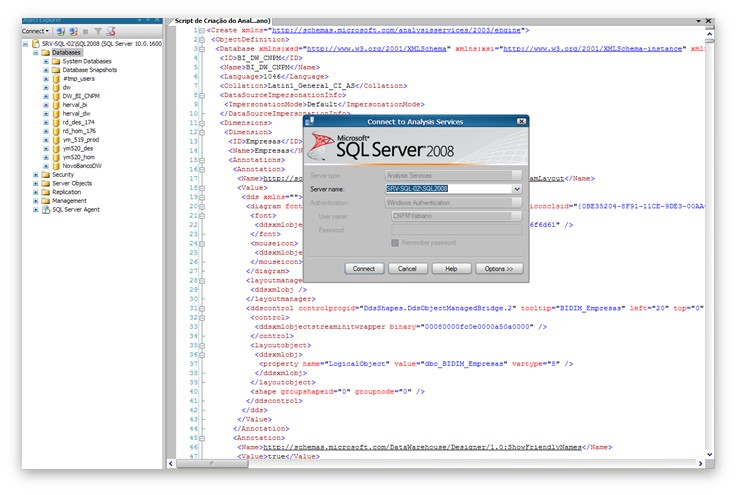Click the text "dbo_BIDIM_Empresas" on line 37
This screenshot has height=495, width=737.
tap(464, 364)
